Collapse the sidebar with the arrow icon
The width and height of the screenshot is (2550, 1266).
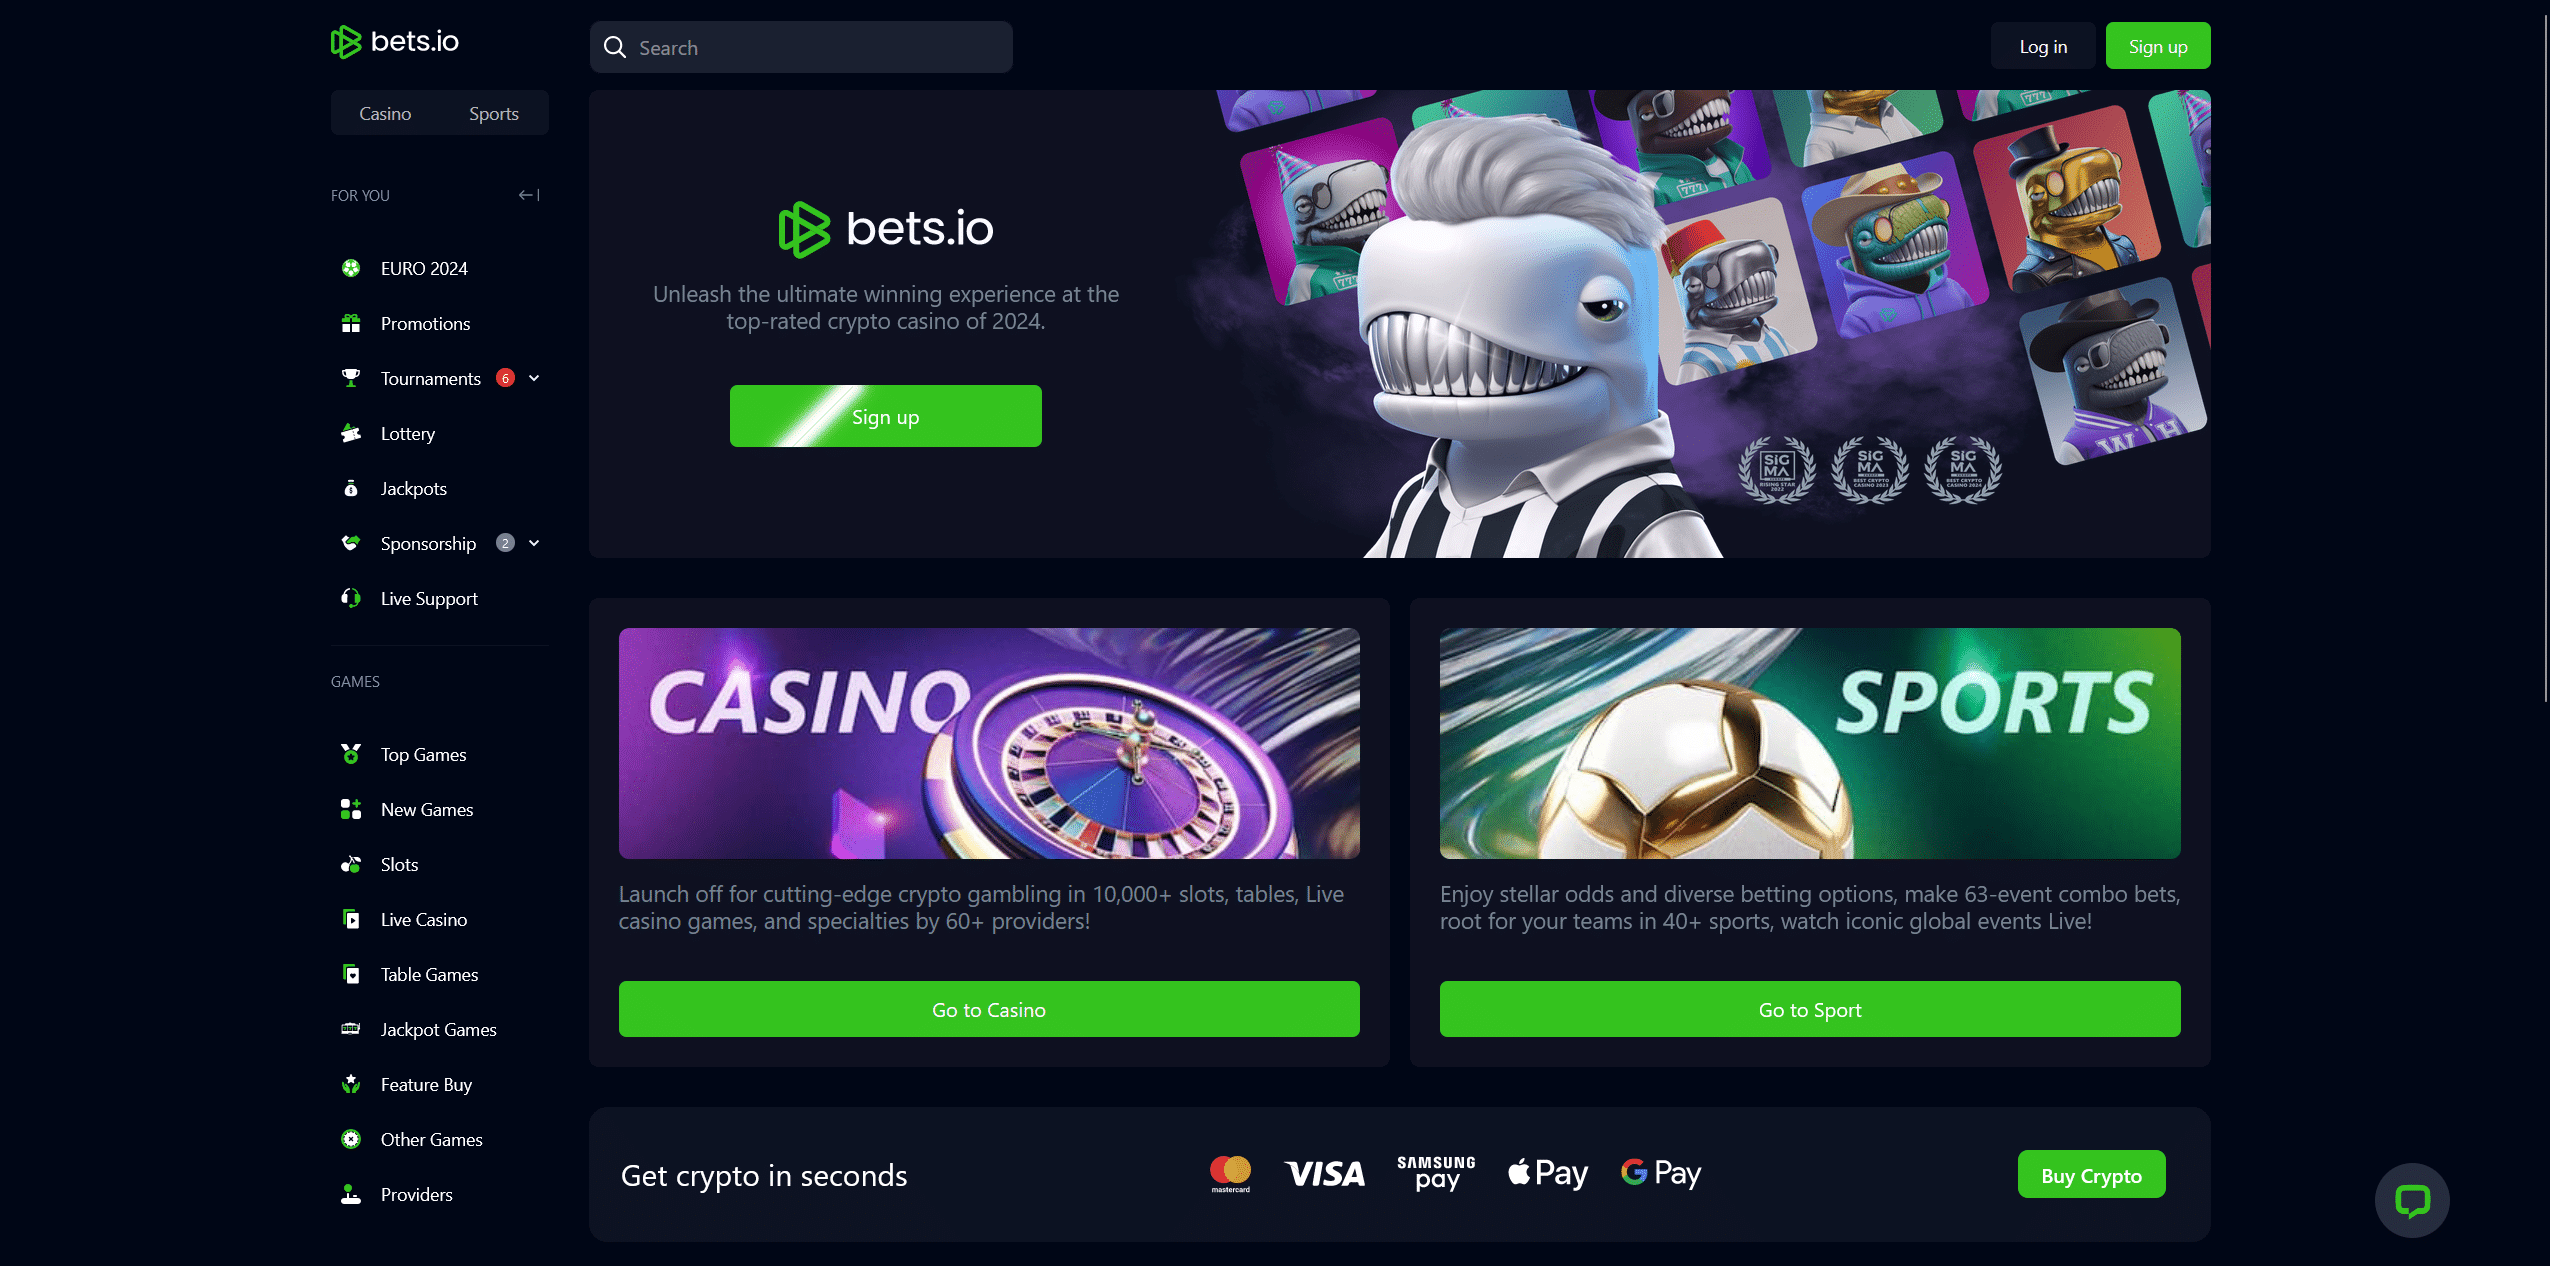click(x=529, y=195)
